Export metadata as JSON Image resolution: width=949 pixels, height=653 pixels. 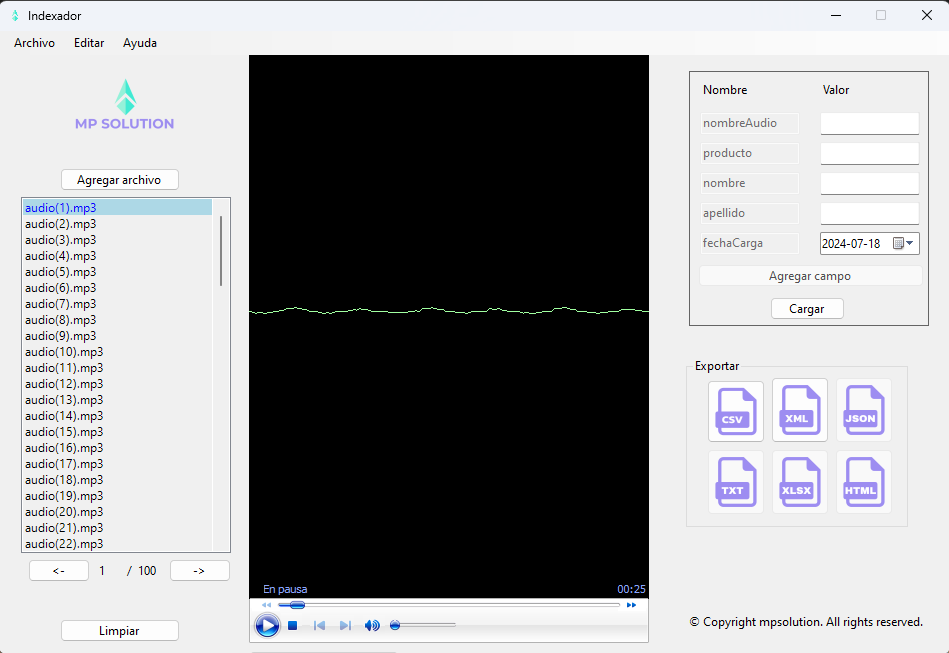point(864,410)
